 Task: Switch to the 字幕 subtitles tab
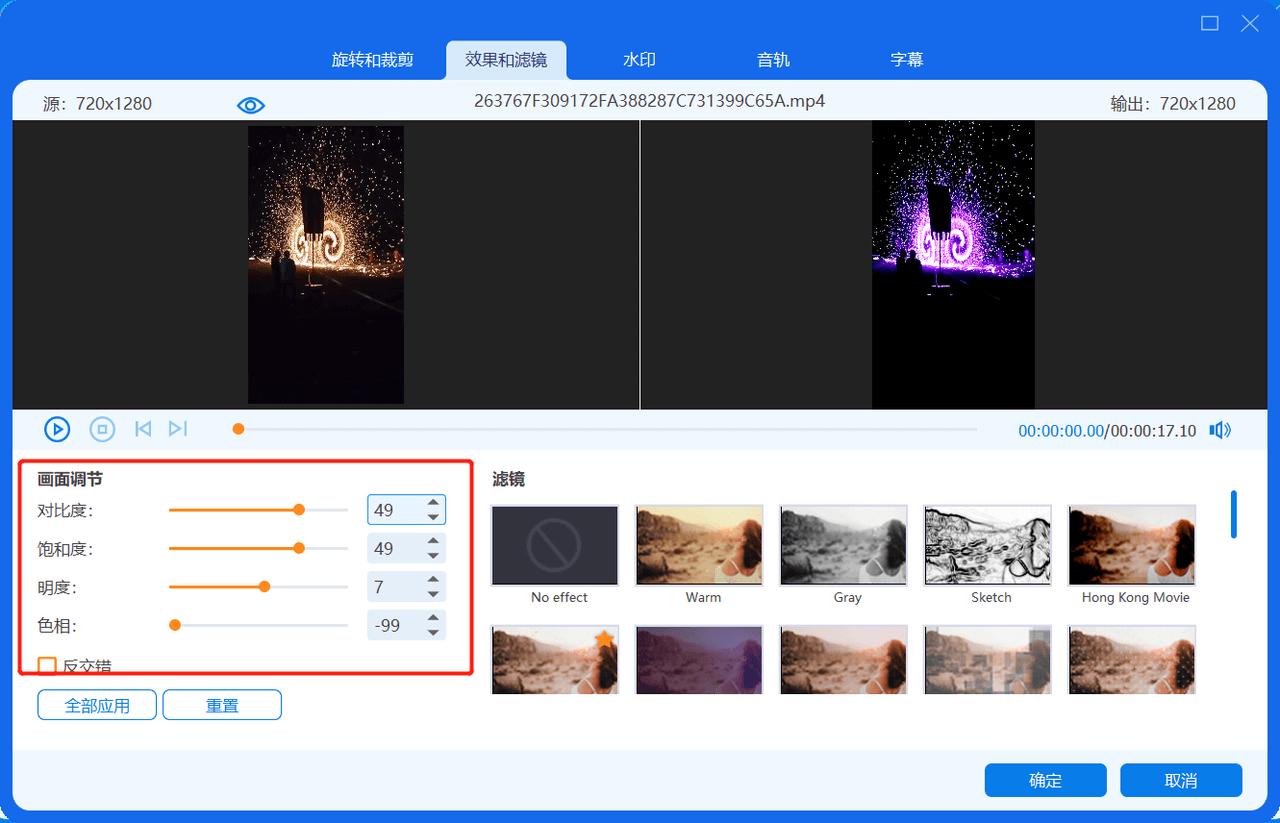click(x=906, y=59)
